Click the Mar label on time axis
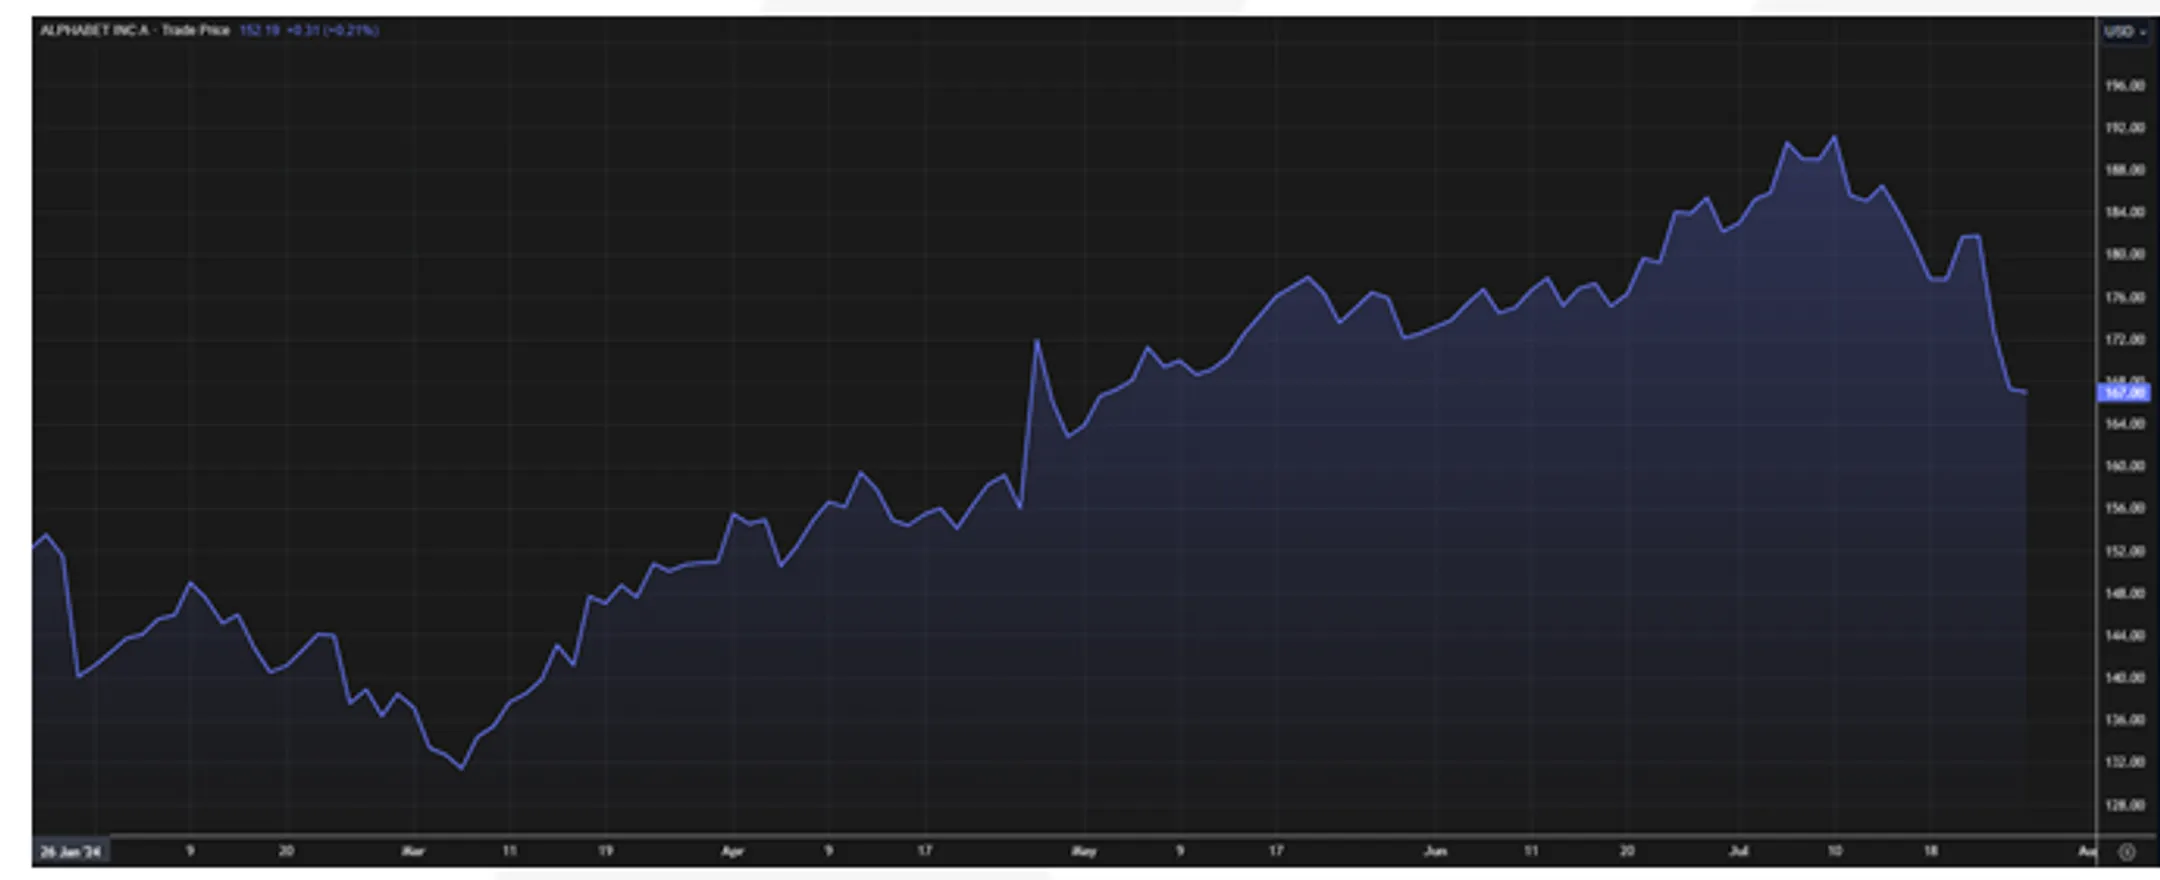Image resolution: width=2160 pixels, height=880 pixels. point(413,851)
